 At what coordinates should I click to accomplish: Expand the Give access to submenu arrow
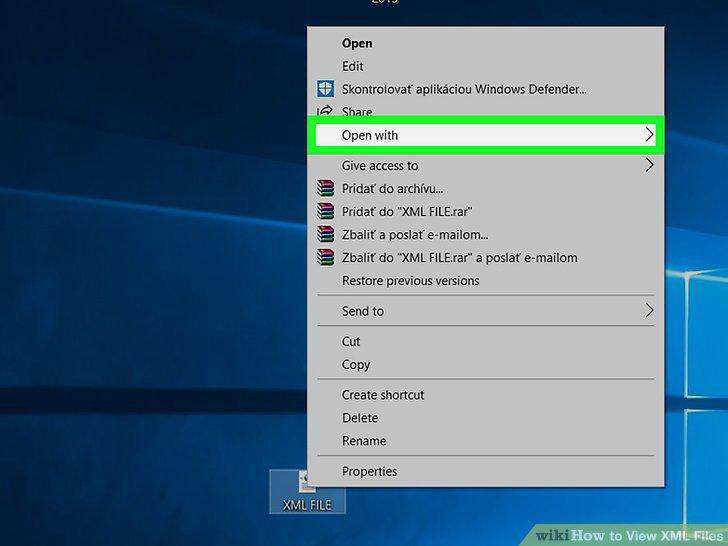tap(649, 165)
